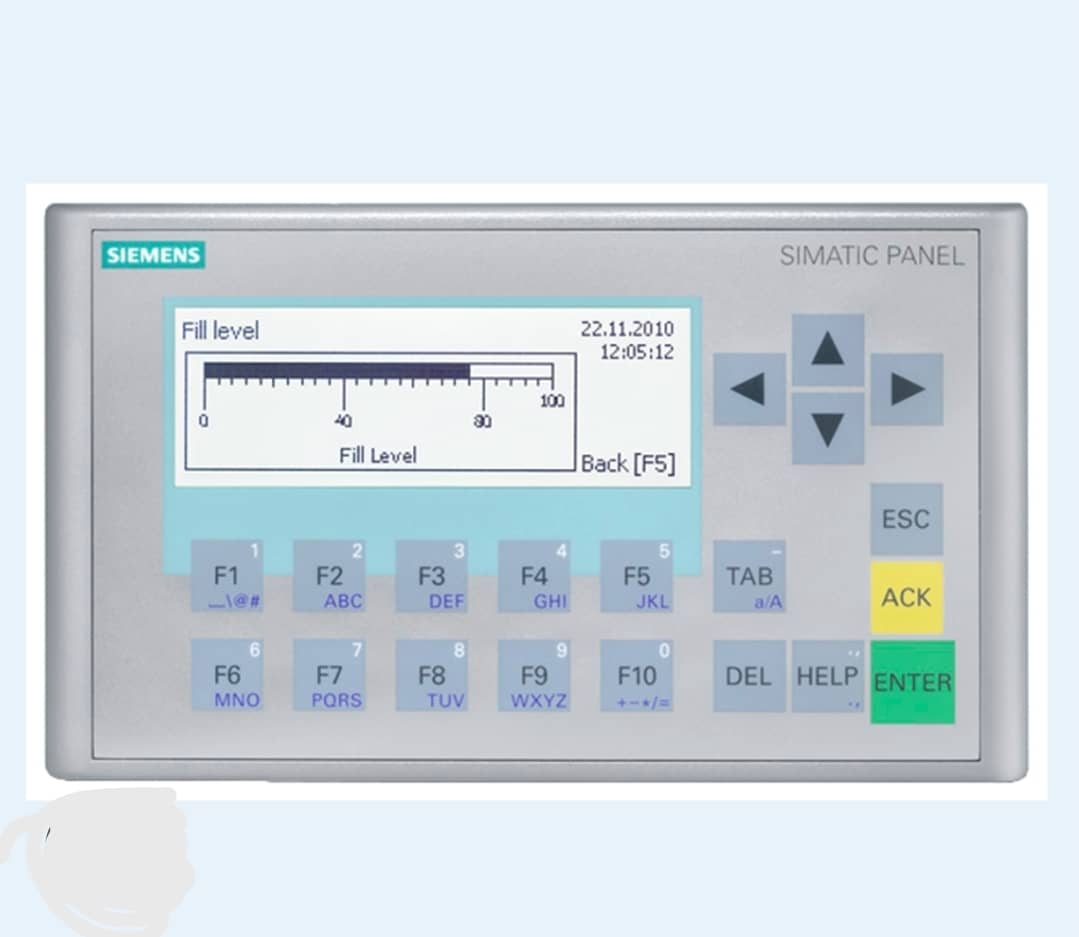Click the Fill level bar graph
Viewport: 1079px width, 937px height.
coord(378,373)
